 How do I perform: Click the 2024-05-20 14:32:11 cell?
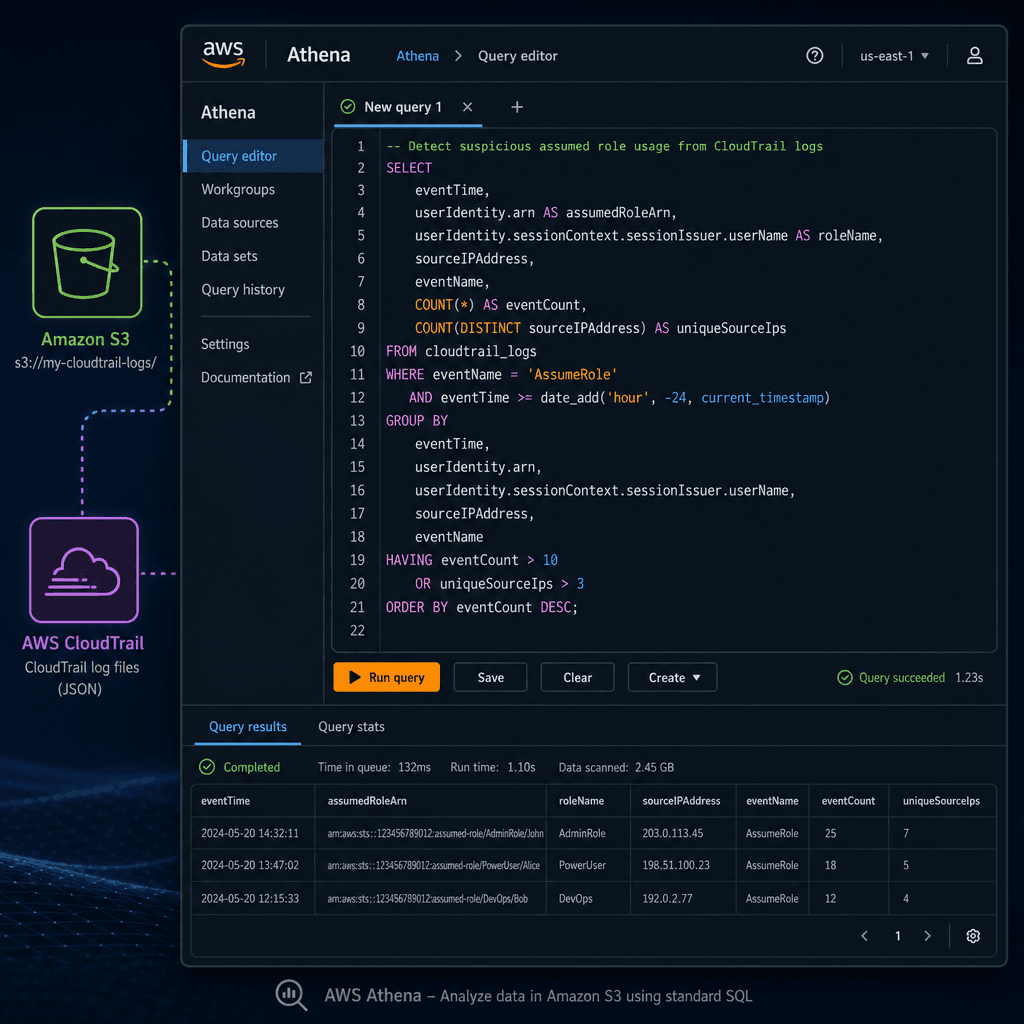249,833
